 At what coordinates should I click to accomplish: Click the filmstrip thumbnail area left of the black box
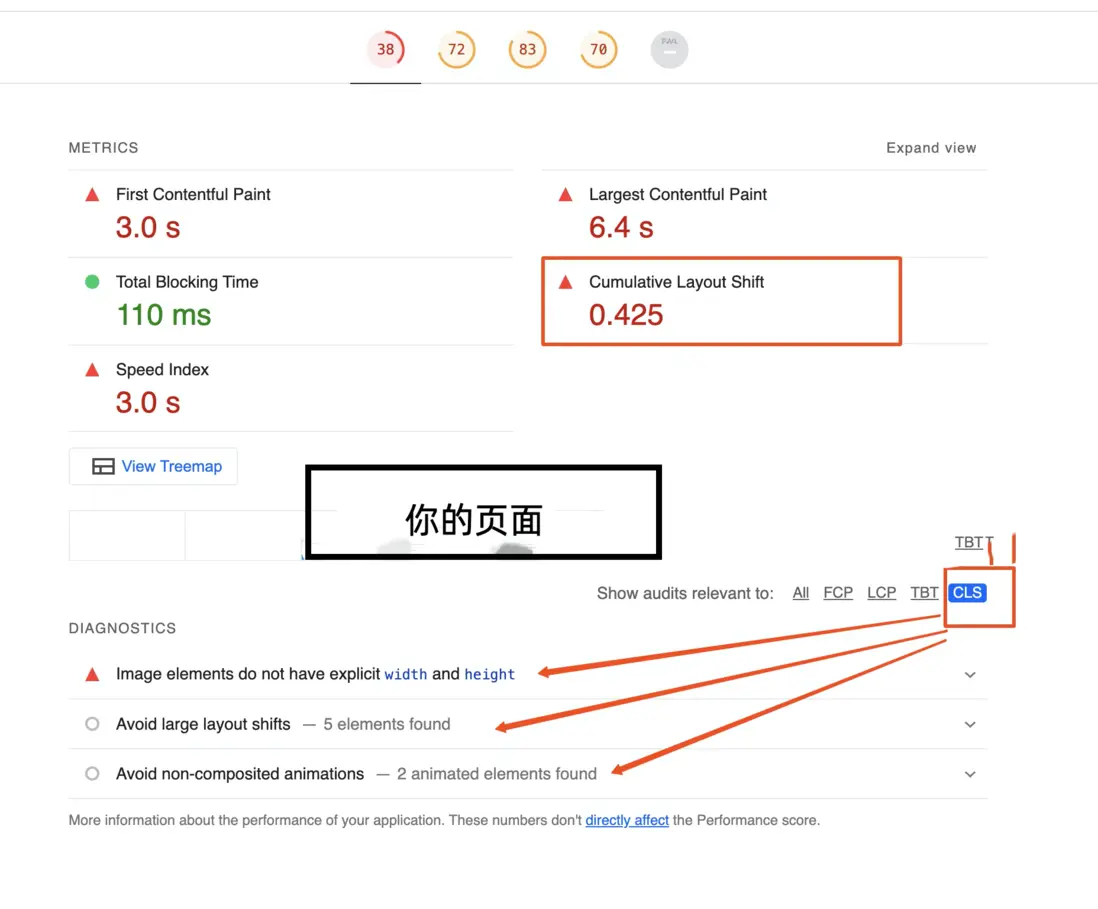186,536
